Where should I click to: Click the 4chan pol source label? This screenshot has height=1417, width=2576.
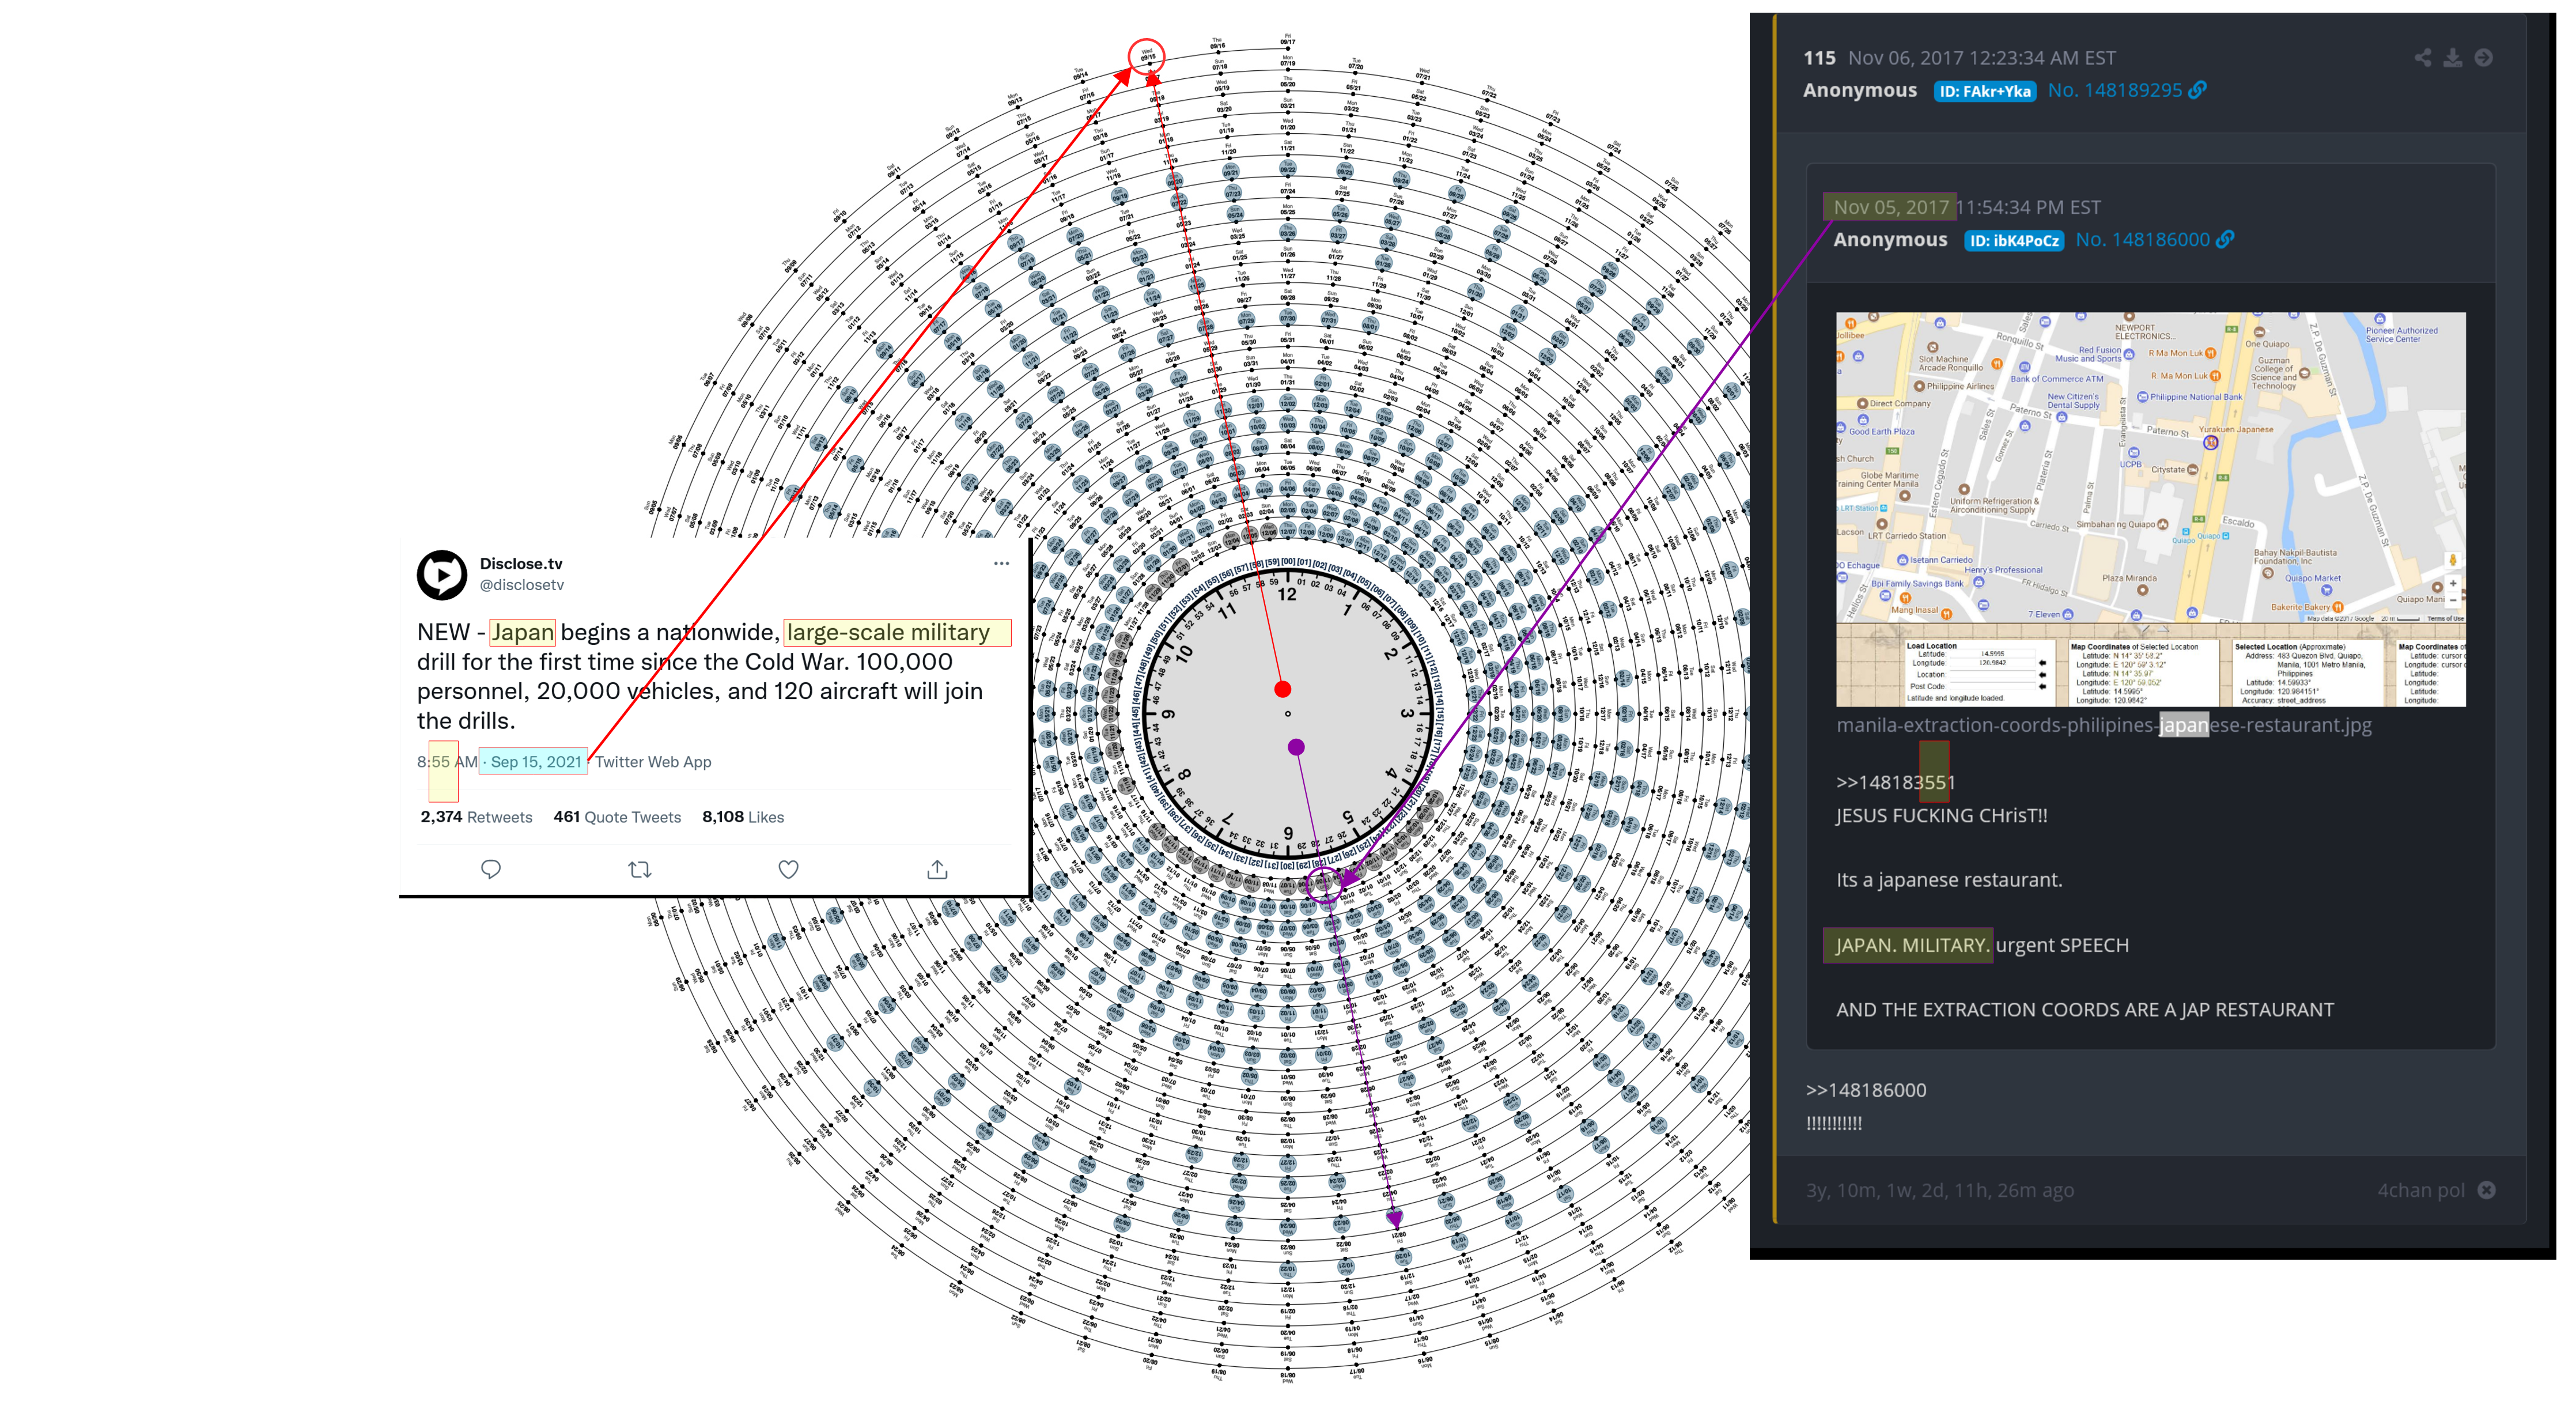[2421, 1190]
